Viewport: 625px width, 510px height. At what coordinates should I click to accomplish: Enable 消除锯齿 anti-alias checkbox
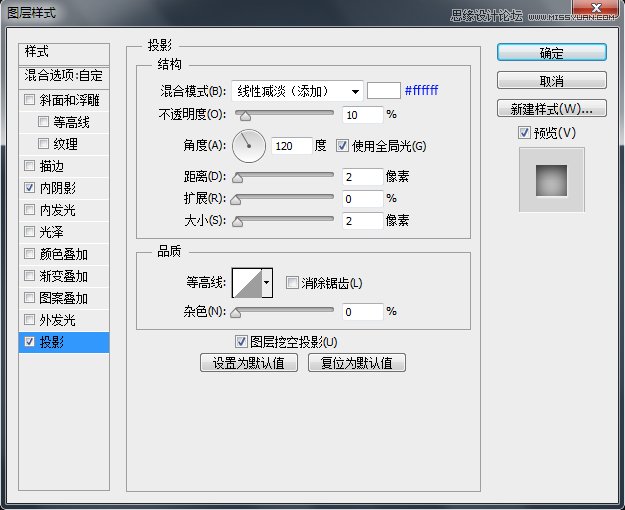292,283
